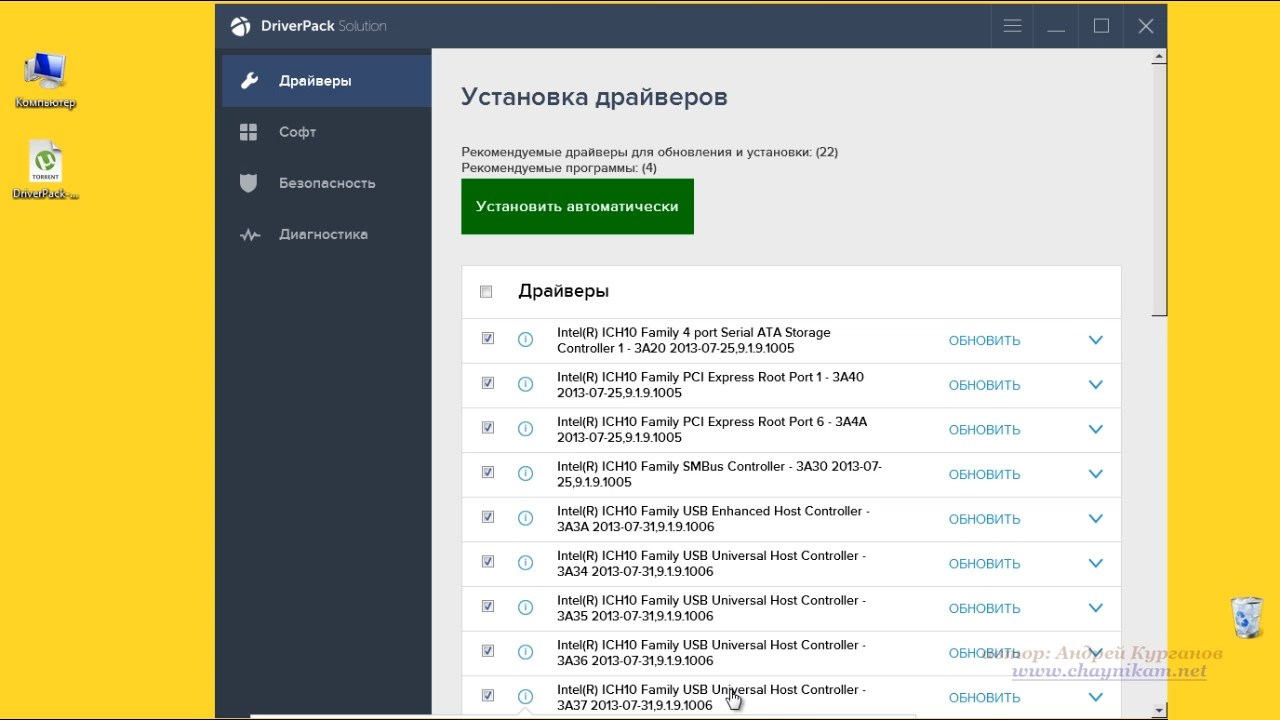Uncheck USB Universal Host Controller 3A34 checkbox
This screenshot has height=720, width=1280.
pos(488,562)
